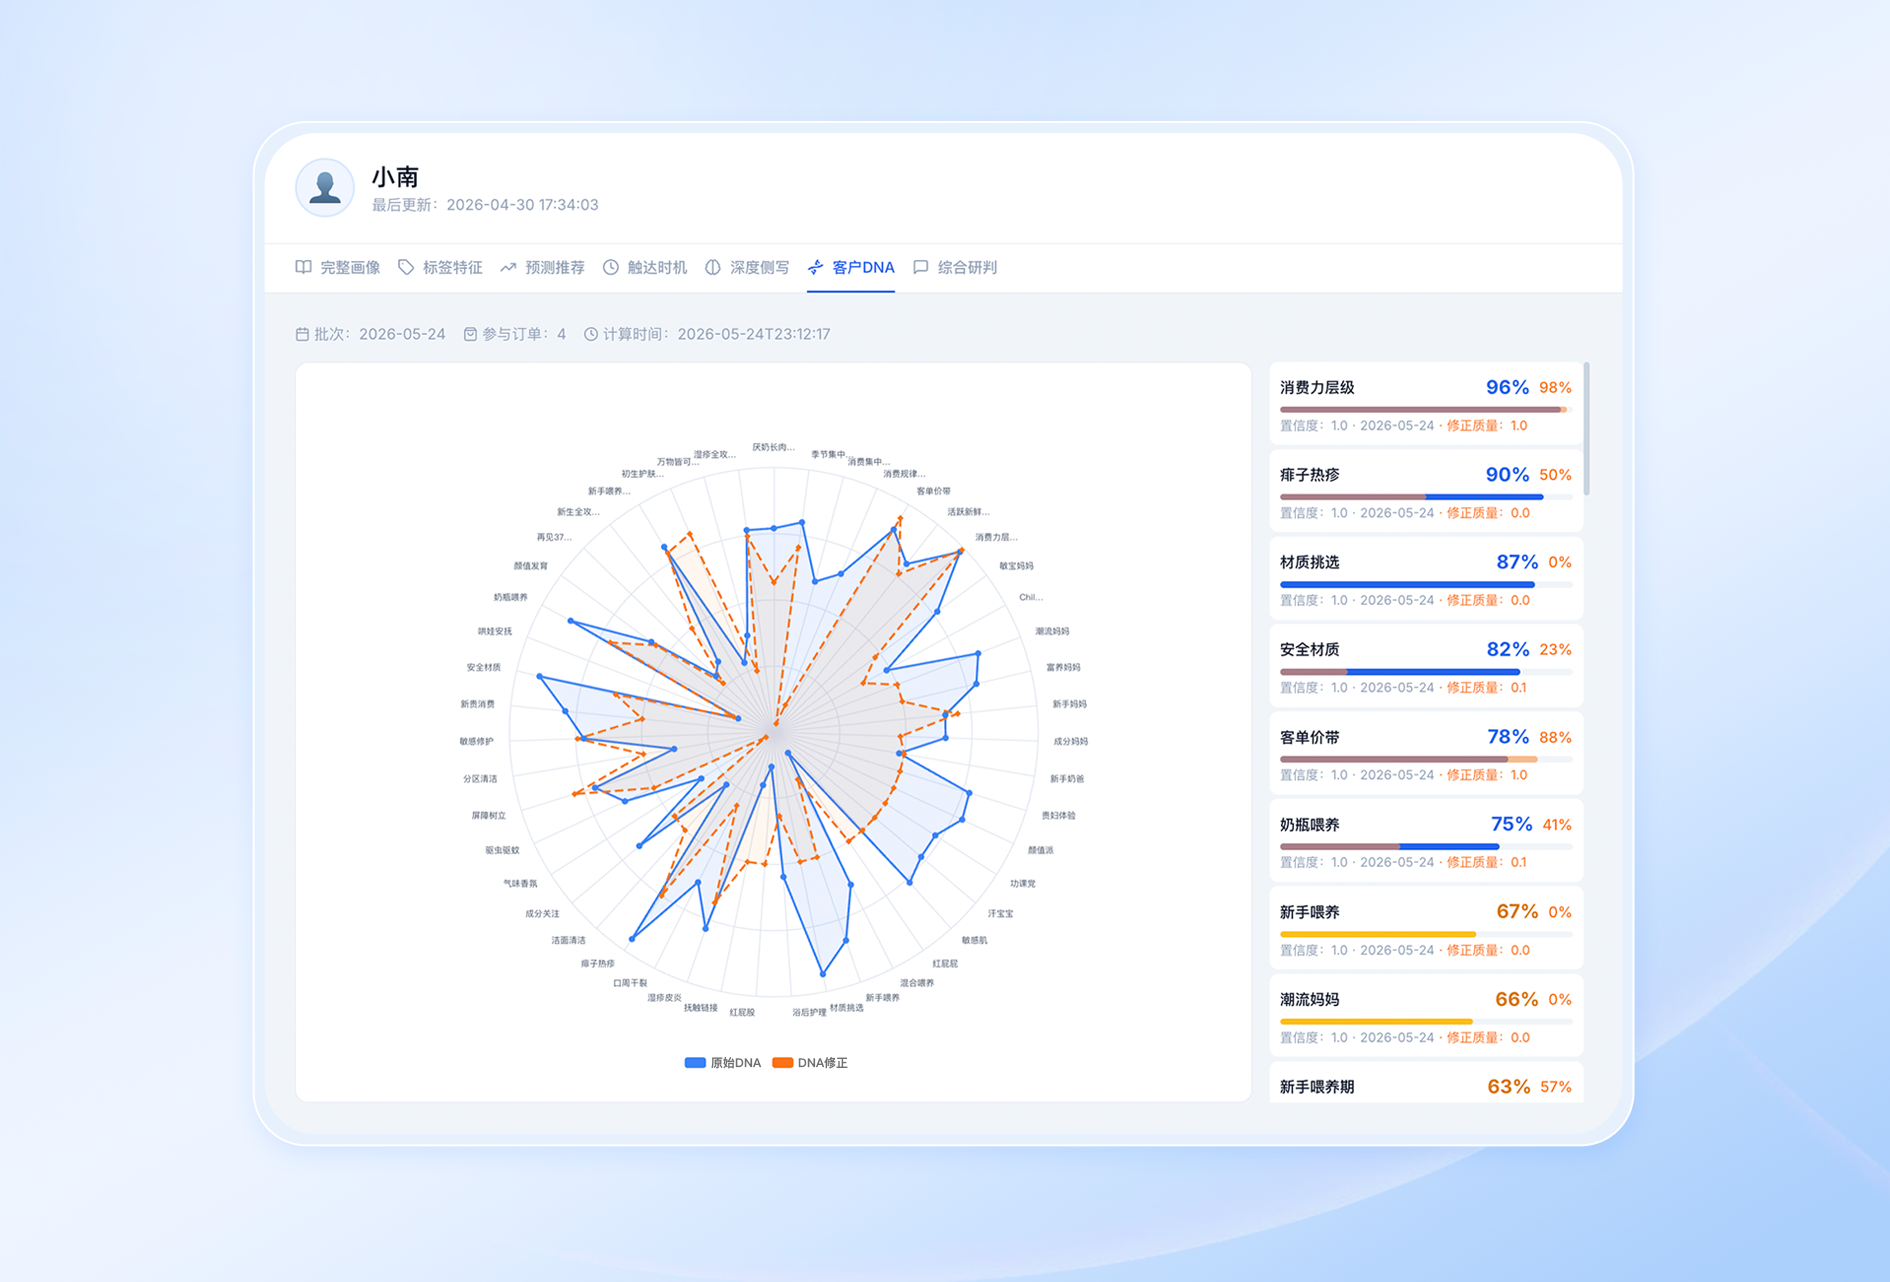Viewport: 1890px width, 1282px height.
Task: Open the 潮流妈妈 card in the right list
Action: point(1426,1016)
